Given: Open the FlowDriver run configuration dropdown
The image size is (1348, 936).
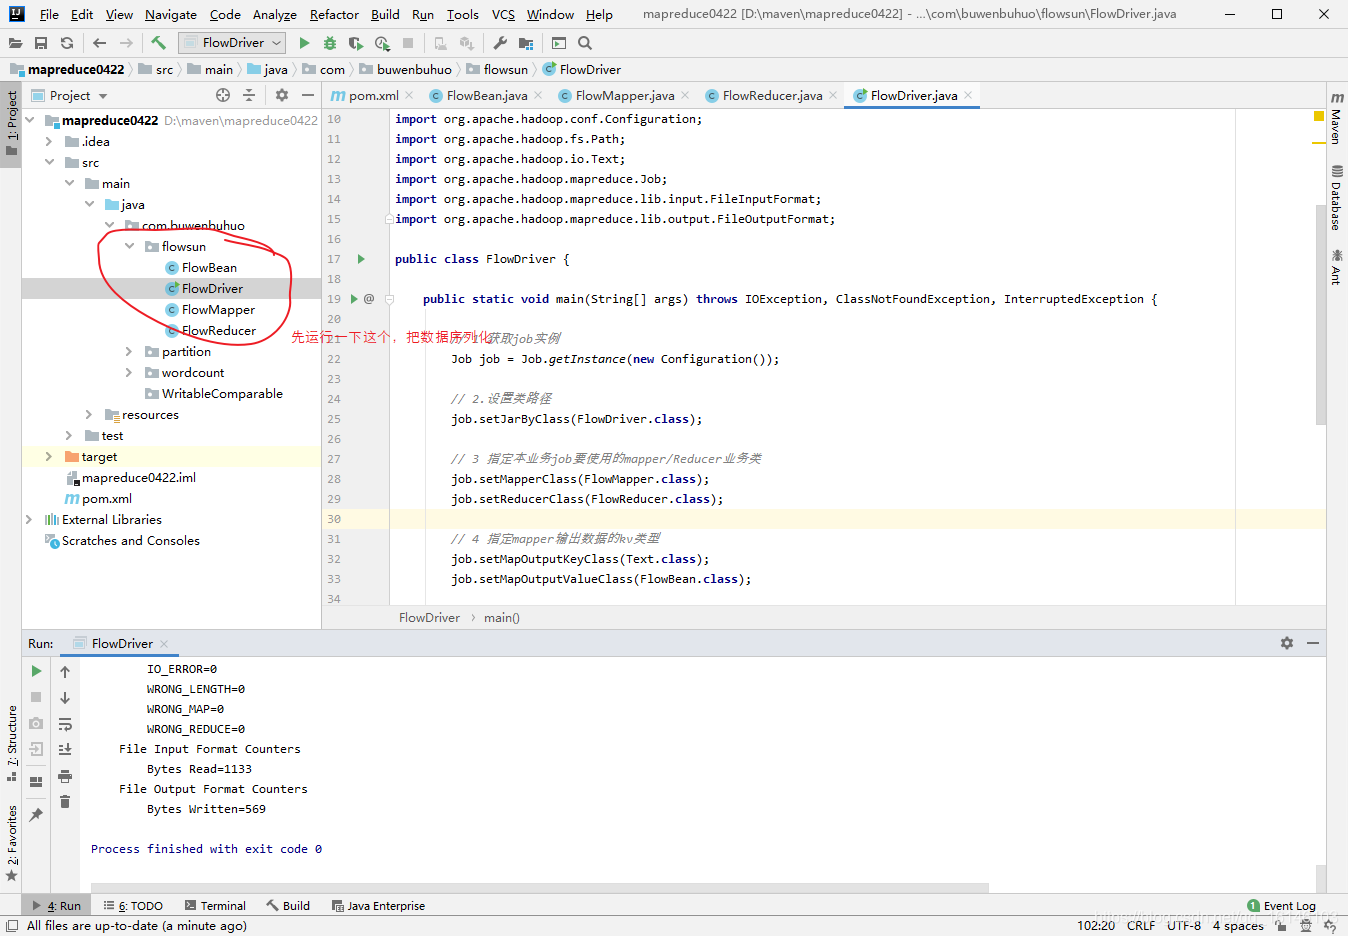Looking at the screenshot, I should [x=232, y=43].
